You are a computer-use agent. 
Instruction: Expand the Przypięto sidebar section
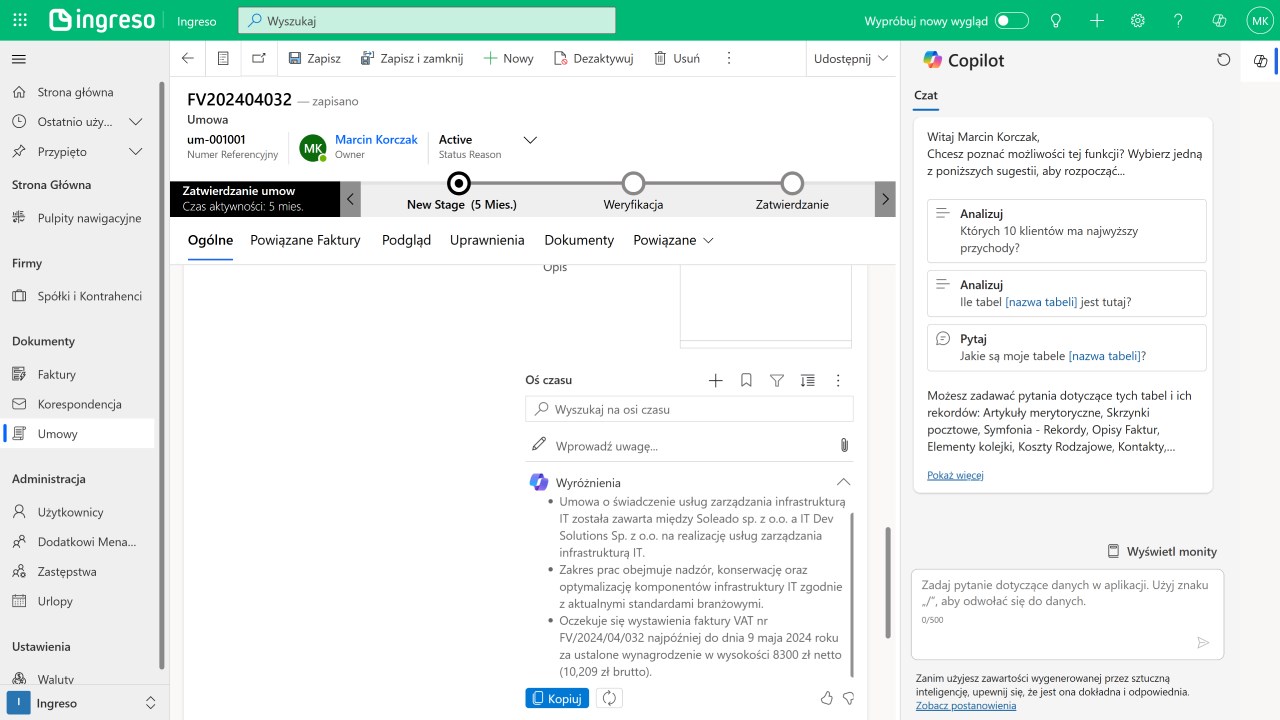[136, 152]
